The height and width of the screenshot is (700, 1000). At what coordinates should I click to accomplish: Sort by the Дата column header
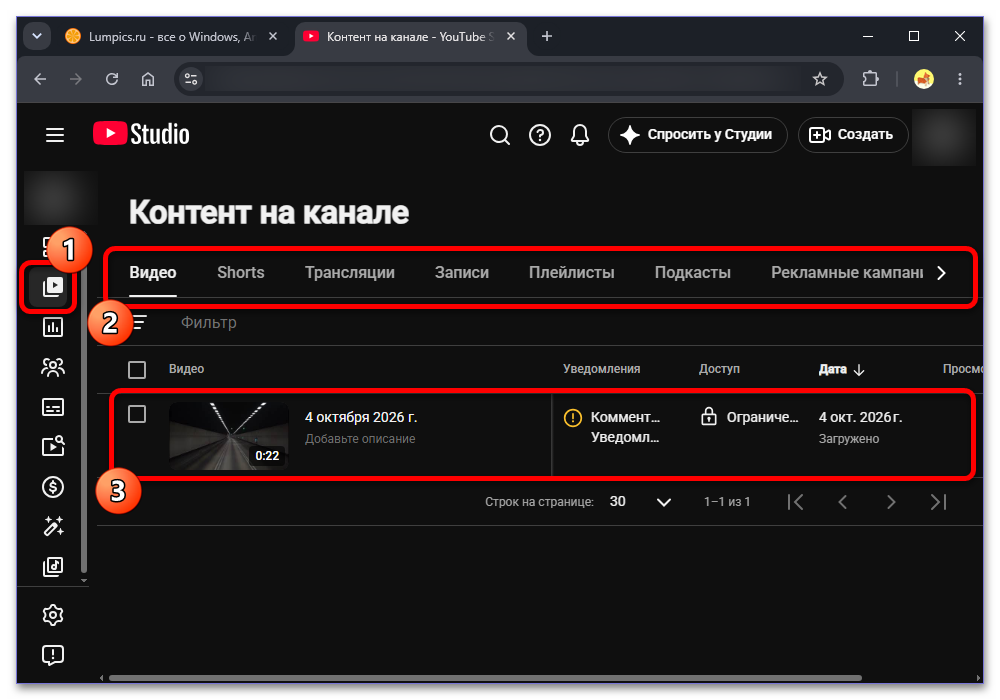click(x=841, y=369)
